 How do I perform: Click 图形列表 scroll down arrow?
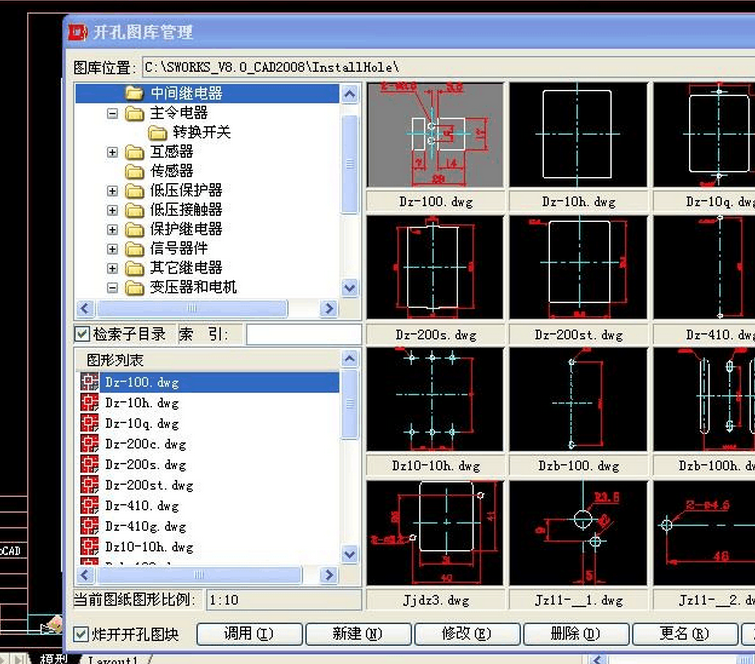pyautogui.click(x=350, y=554)
